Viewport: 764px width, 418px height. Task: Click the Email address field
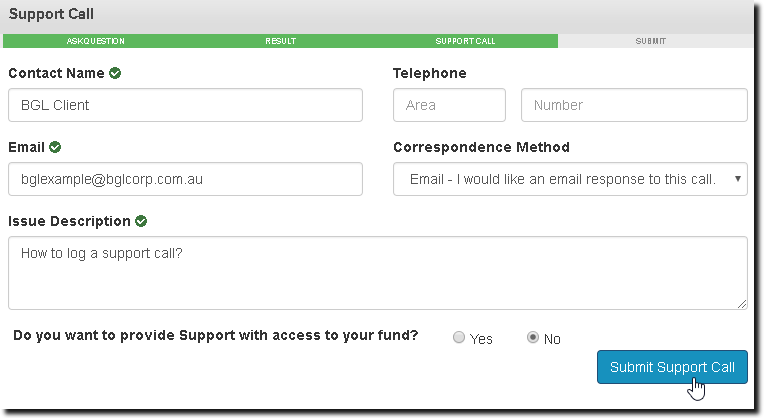pyautogui.click(x=185, y=179)
